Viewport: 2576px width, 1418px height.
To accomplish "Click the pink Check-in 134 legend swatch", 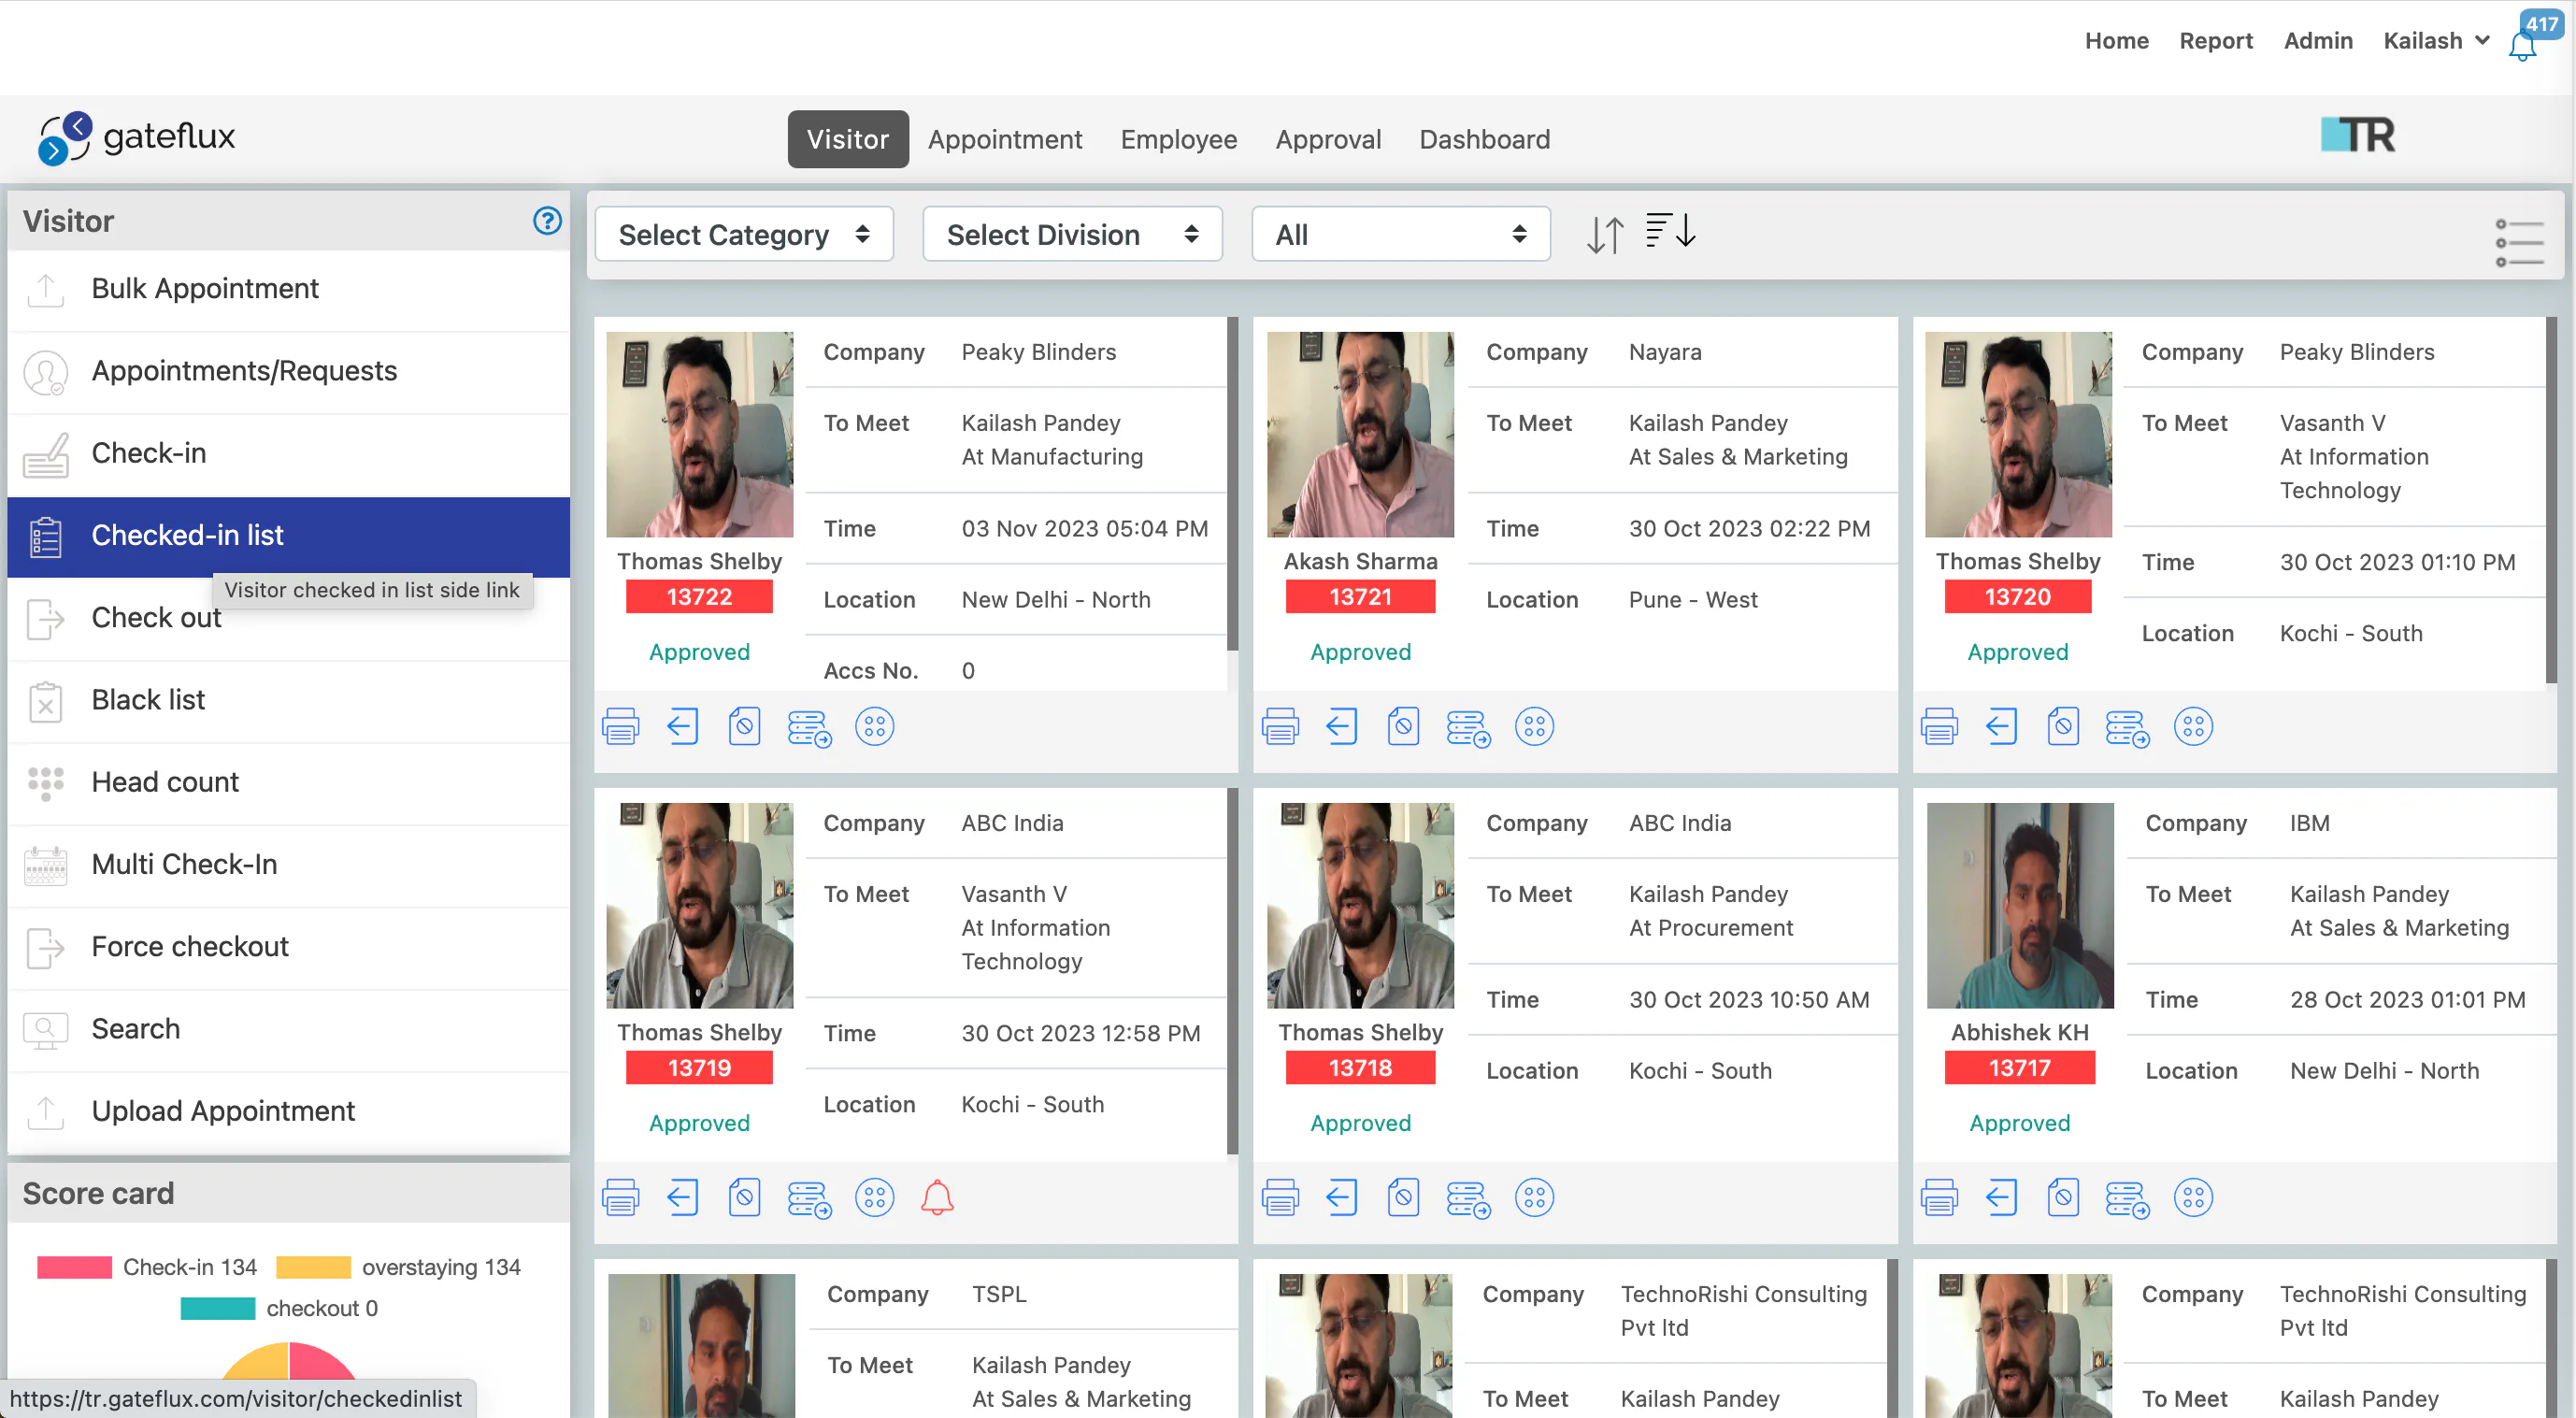I will 74,1267.
